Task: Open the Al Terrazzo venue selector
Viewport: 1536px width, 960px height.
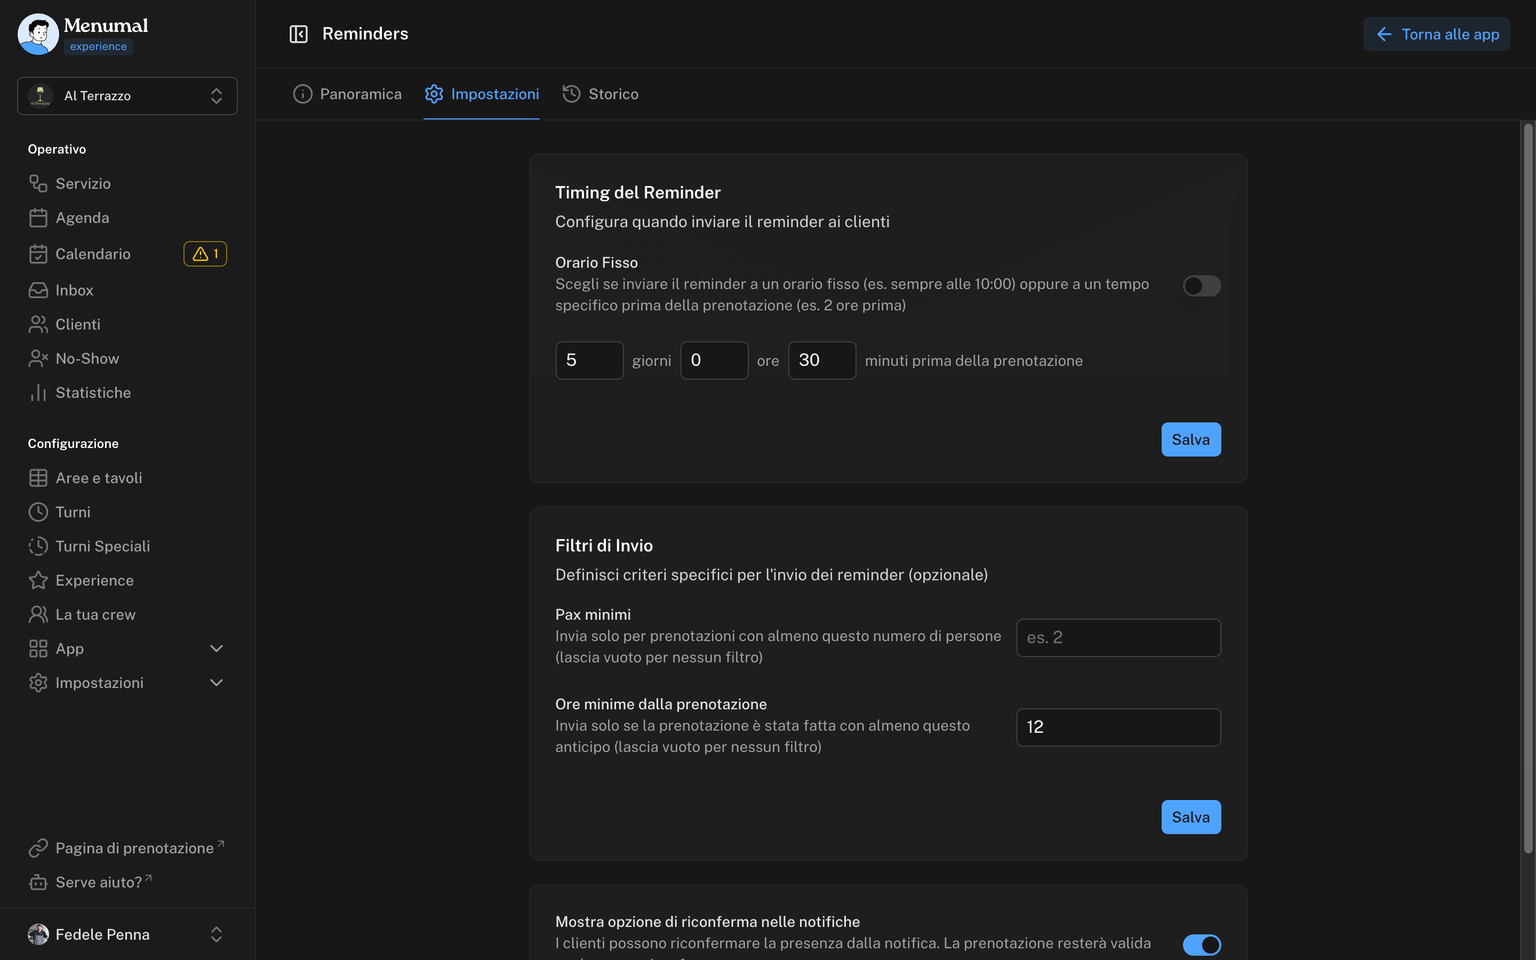Action: tap(127, 96)
